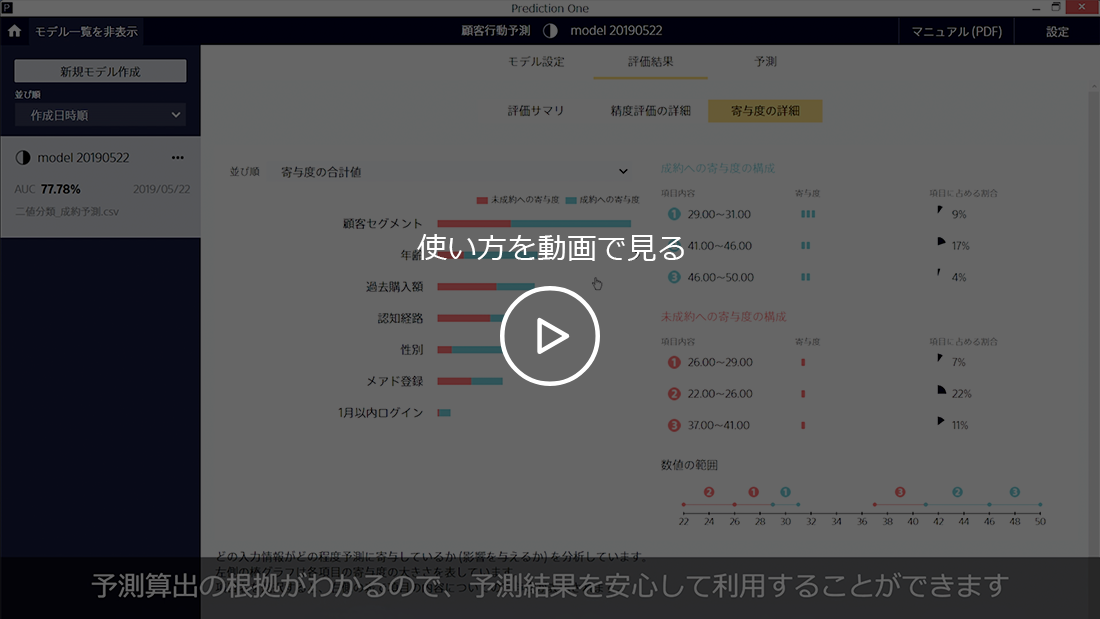Image resolution: width=1100 pixels, height=619 pixels.
Task: Click the pie icon next to 4%
Action: pos(939,273)
